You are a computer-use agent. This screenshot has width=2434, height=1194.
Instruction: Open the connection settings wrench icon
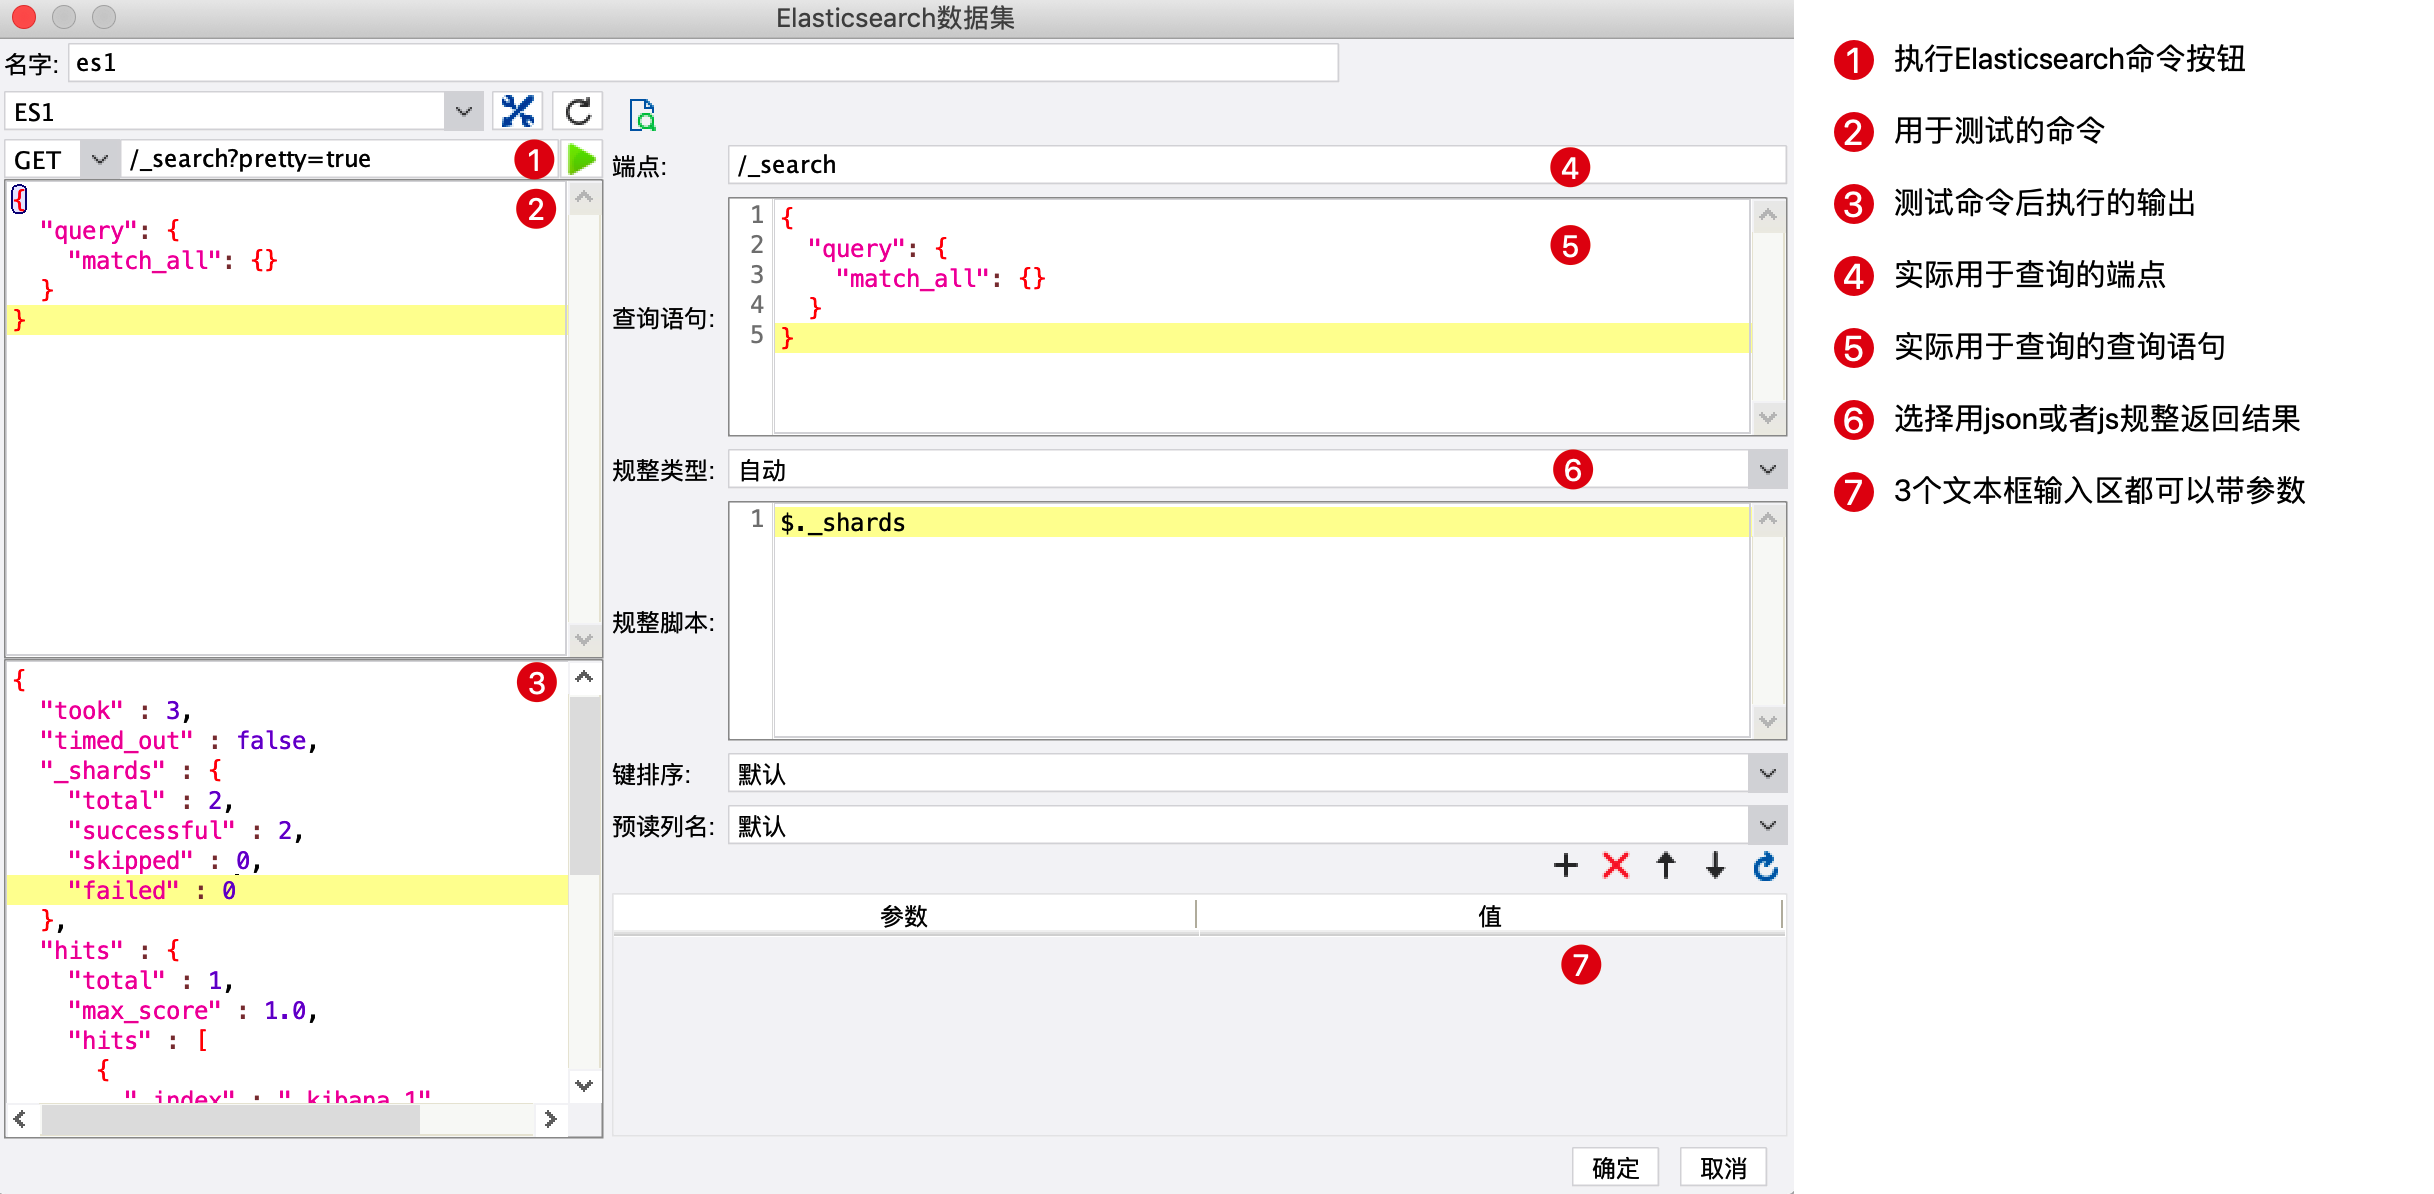coord(517,111)
